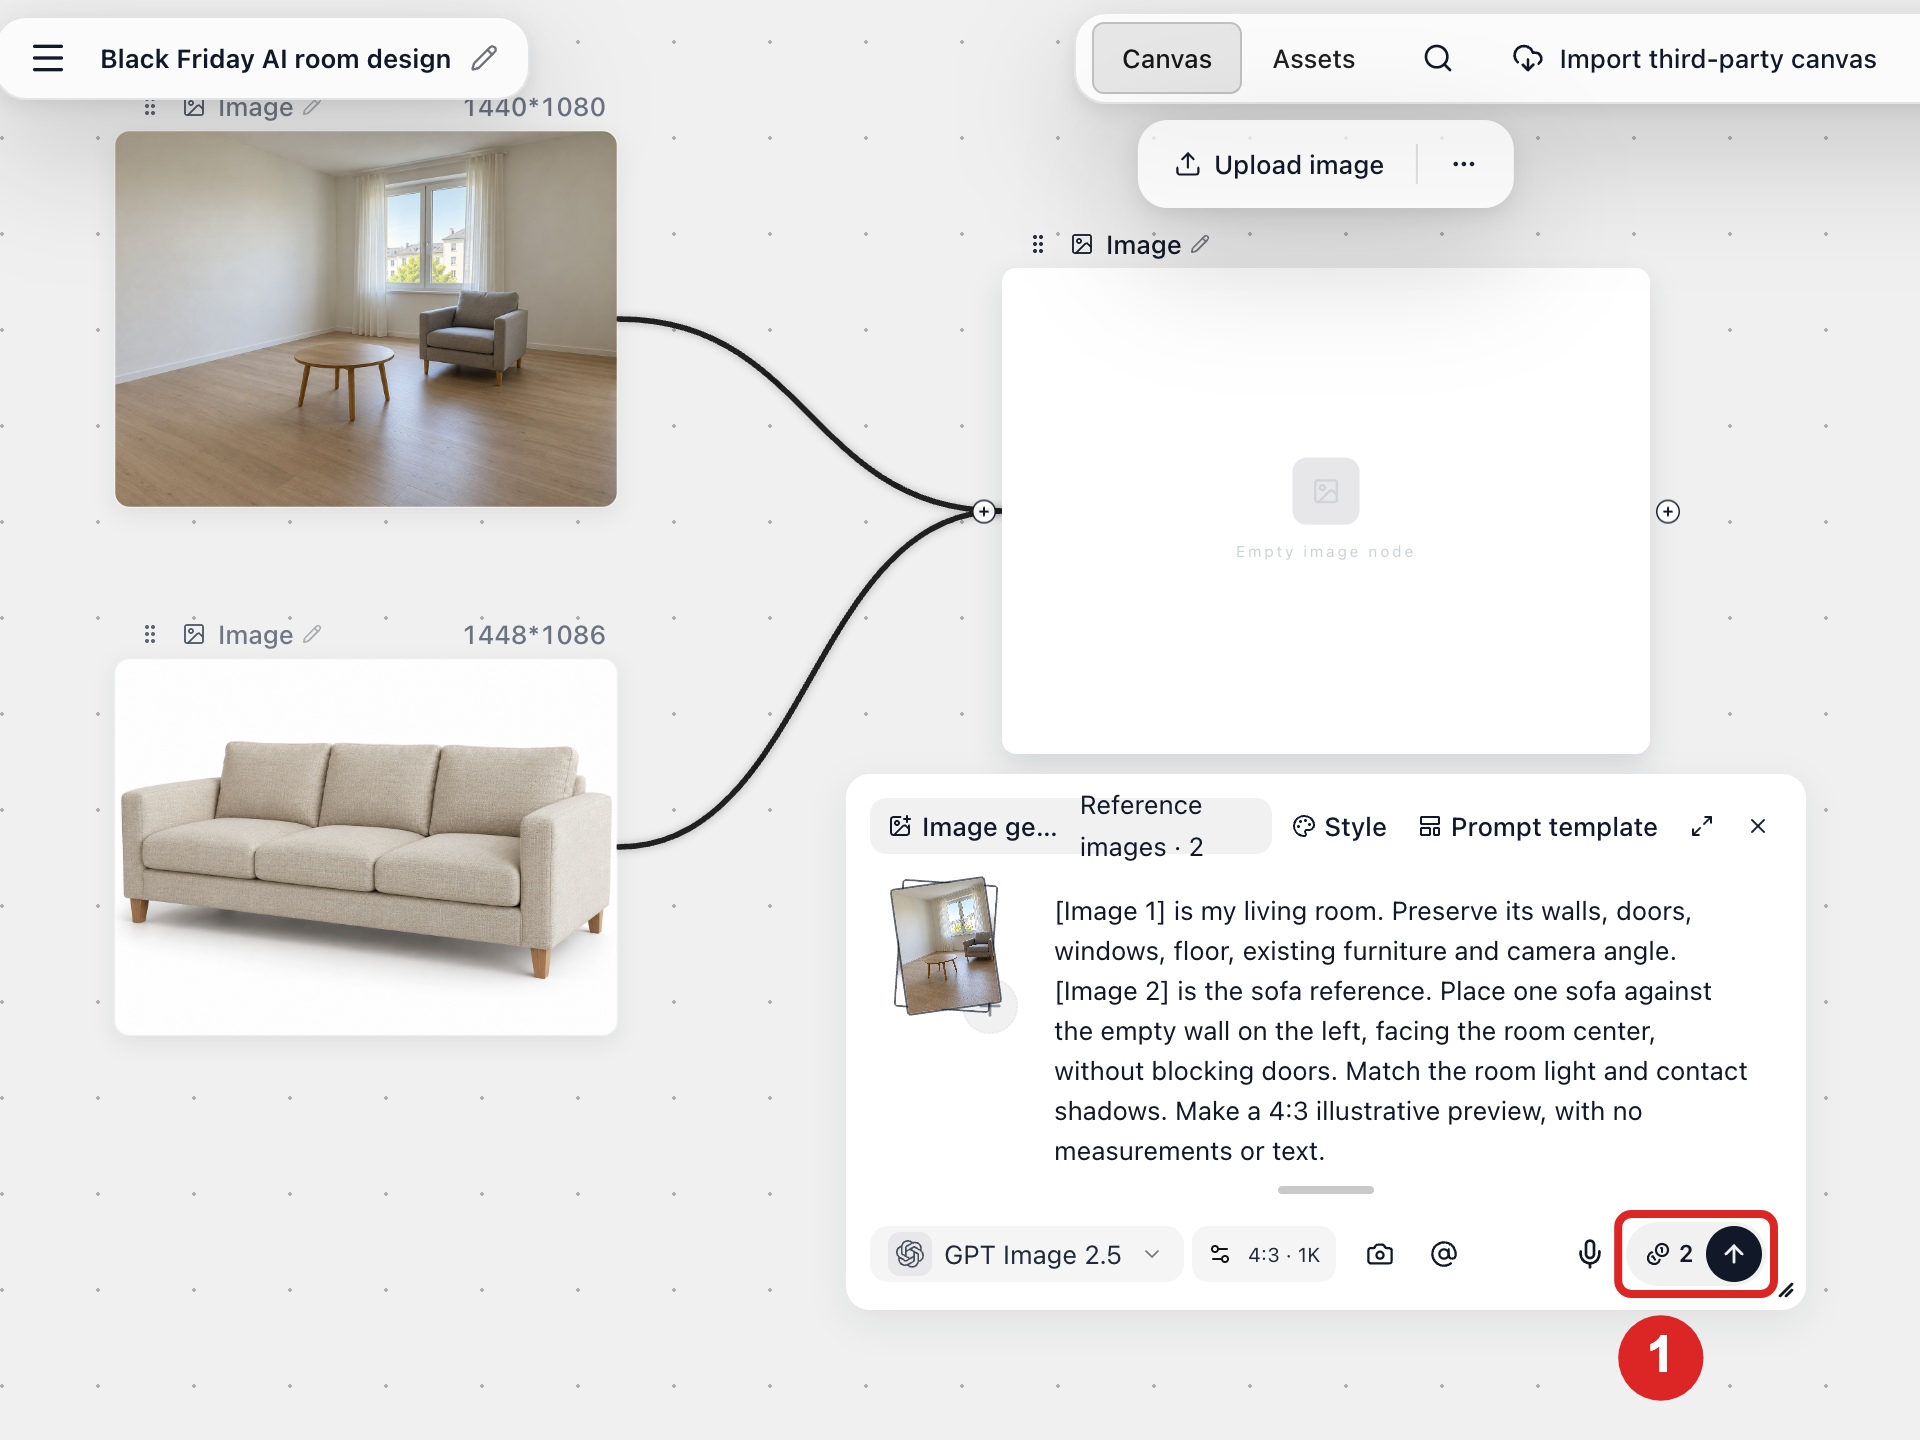
Task: Rename the empty Image node via pencil
Action: [x=1200, y=244]
